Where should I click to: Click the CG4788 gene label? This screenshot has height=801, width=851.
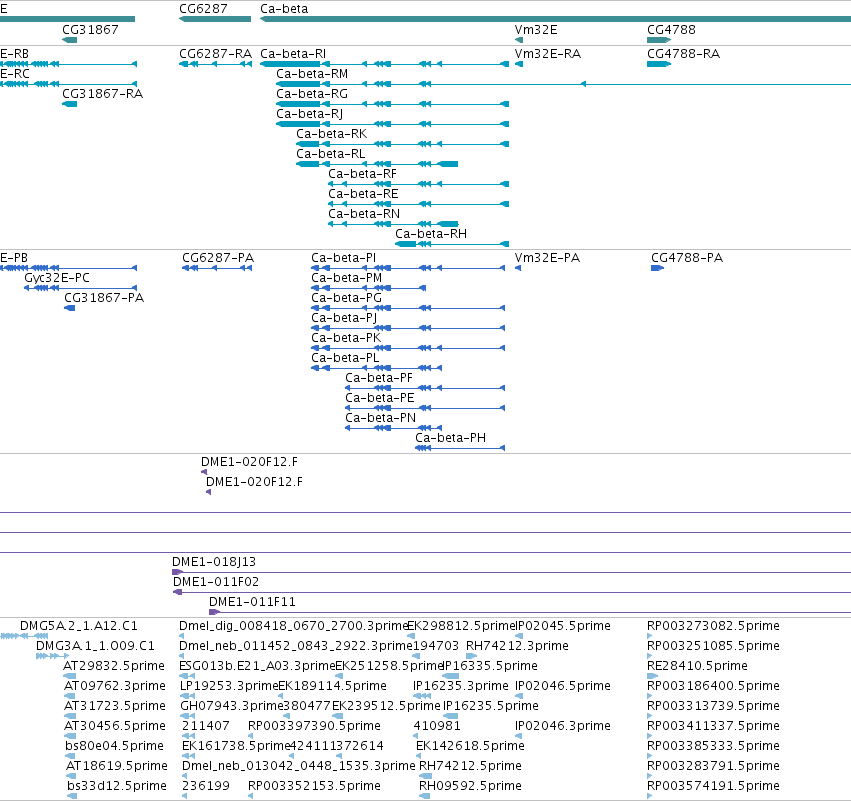671,29
